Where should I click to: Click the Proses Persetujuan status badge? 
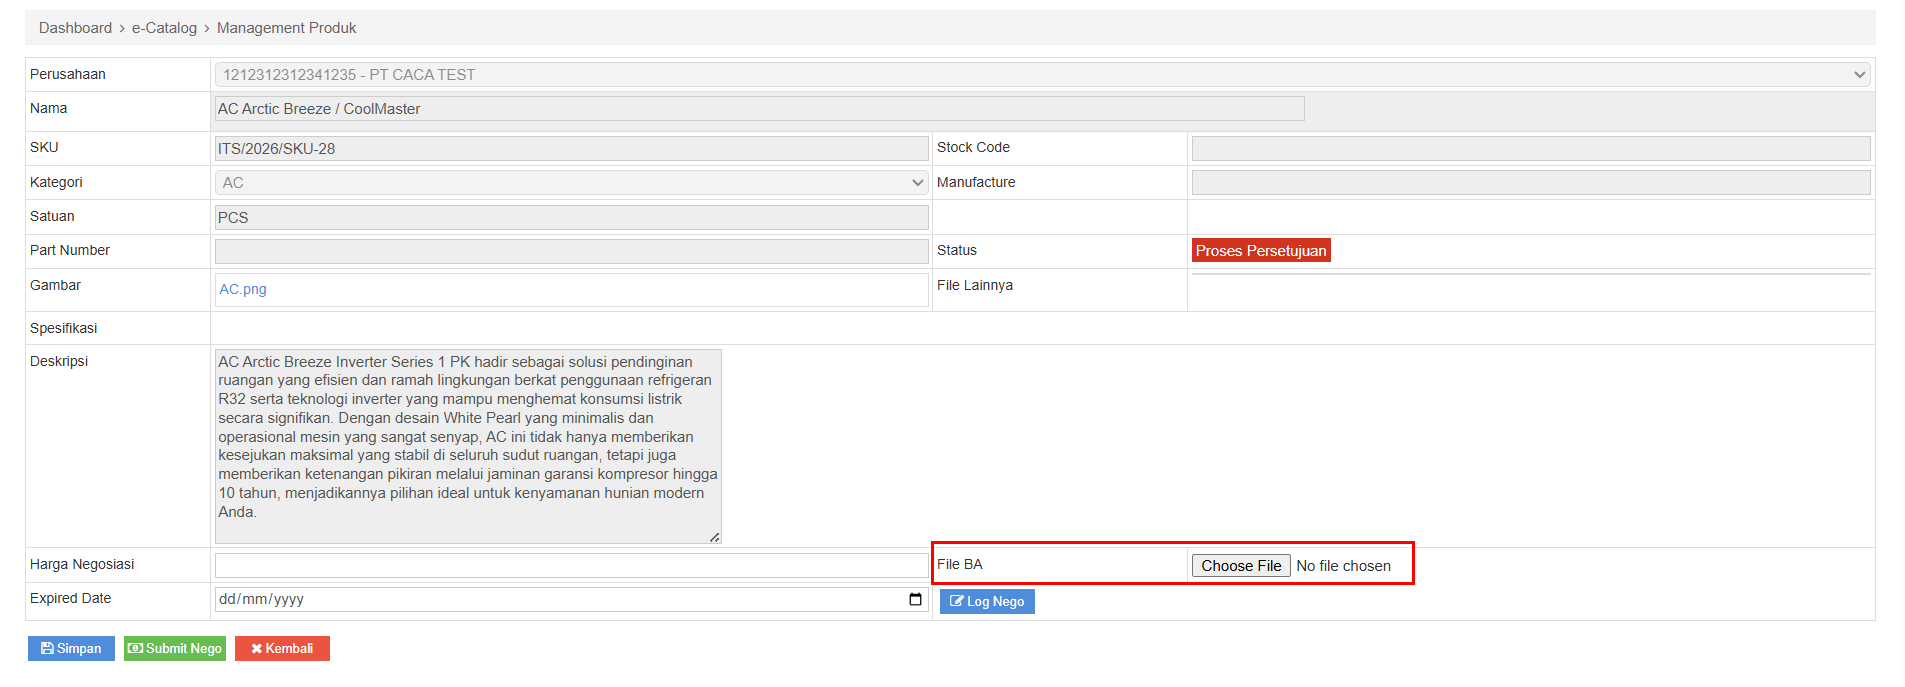coord(1260,251)
